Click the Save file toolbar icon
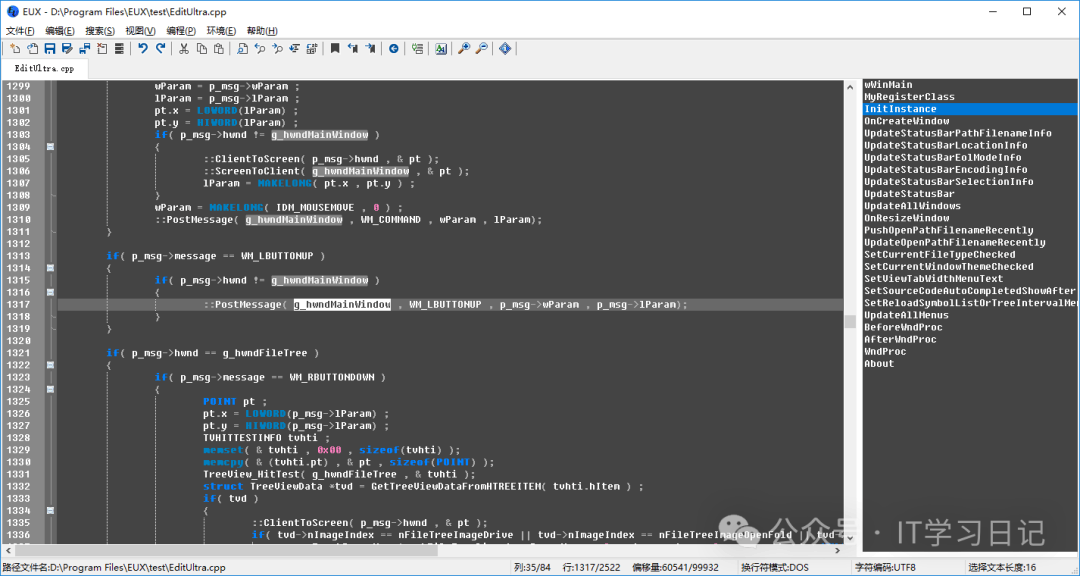The height and width of the screenshot is (576, 1080). coord(50,48)
